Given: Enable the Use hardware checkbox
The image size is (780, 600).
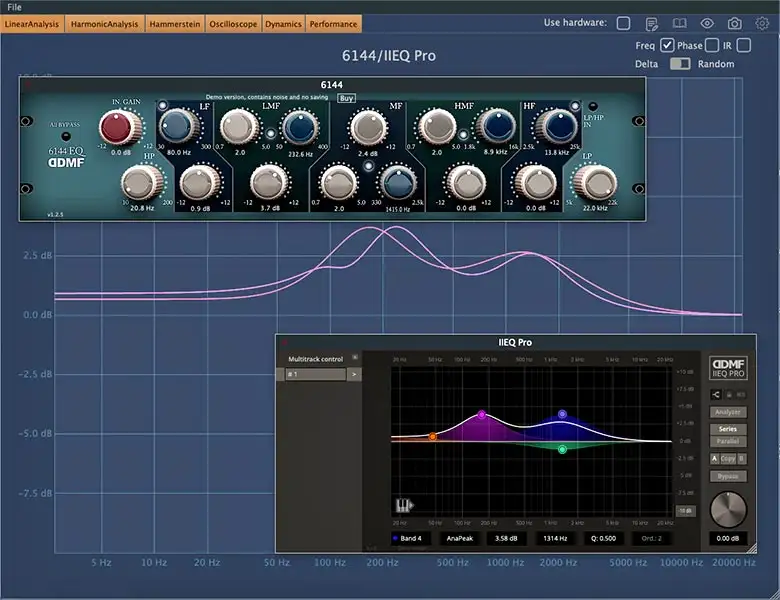Looking at the screenshot, I should coord(623,23).
